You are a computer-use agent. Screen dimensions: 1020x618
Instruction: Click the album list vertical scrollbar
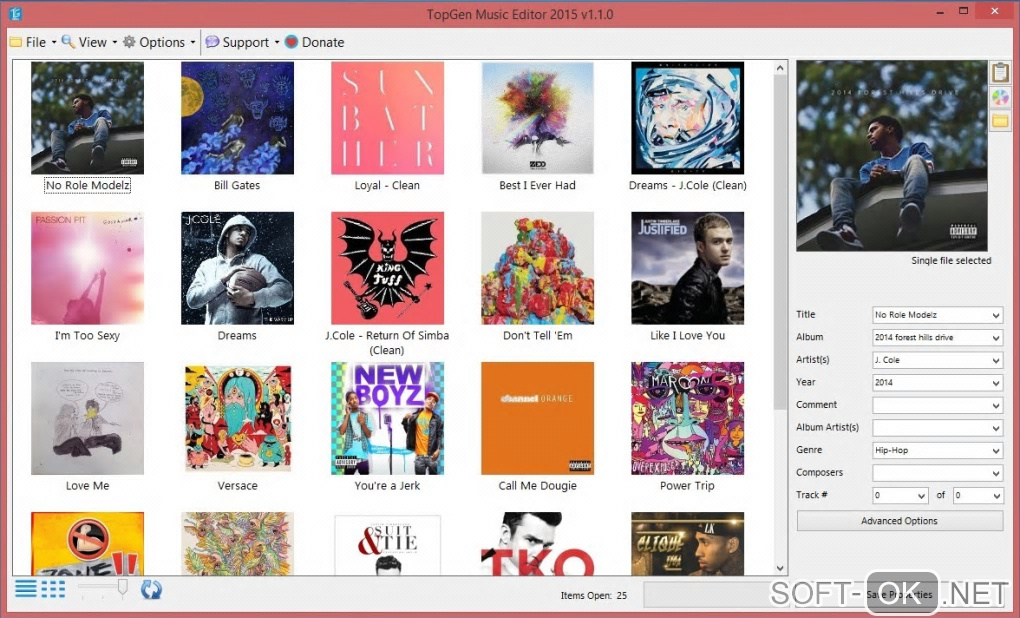click(x=780, y=241)
